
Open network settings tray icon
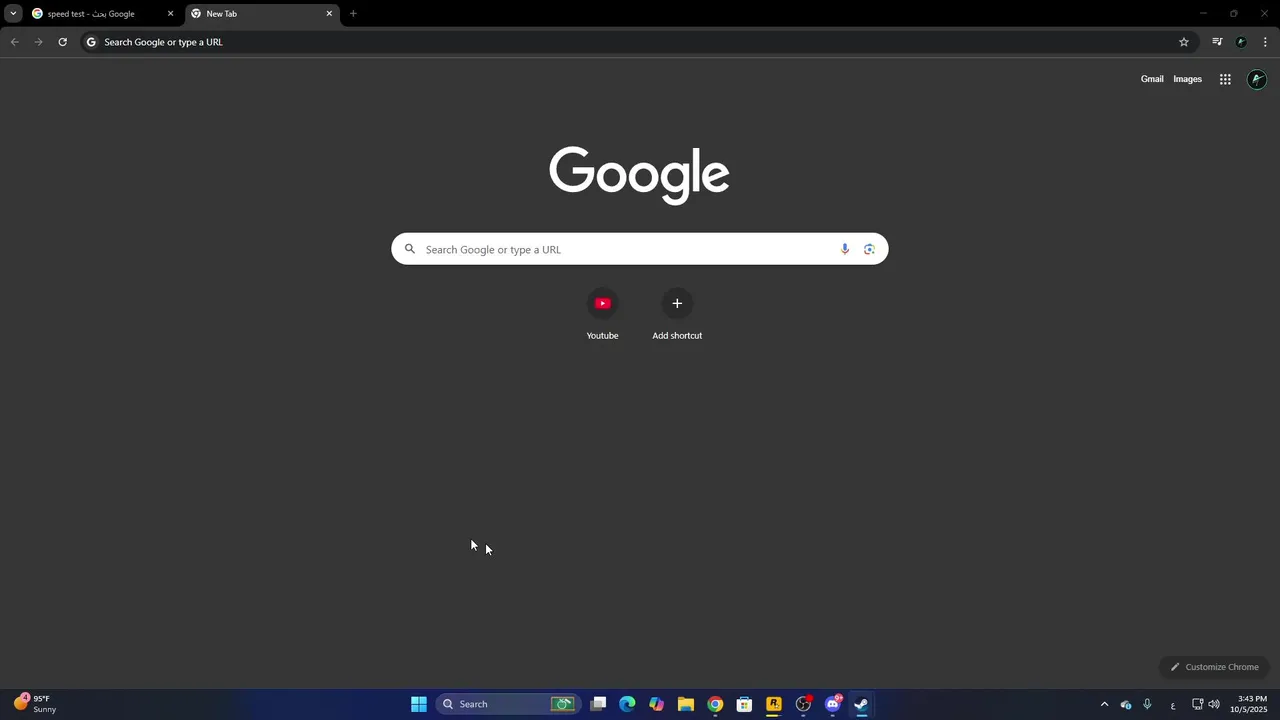[x=1197, y=704]
